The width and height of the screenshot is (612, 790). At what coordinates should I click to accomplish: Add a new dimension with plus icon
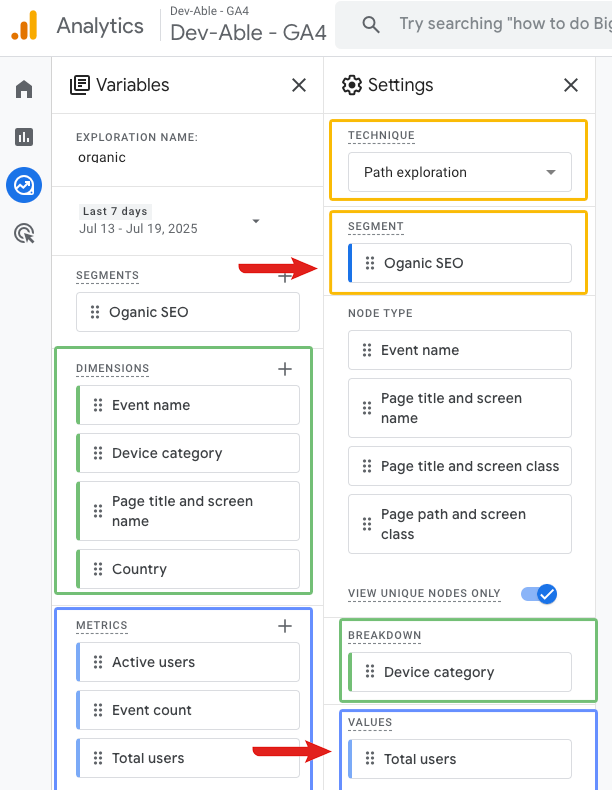[x=285, y=369]
